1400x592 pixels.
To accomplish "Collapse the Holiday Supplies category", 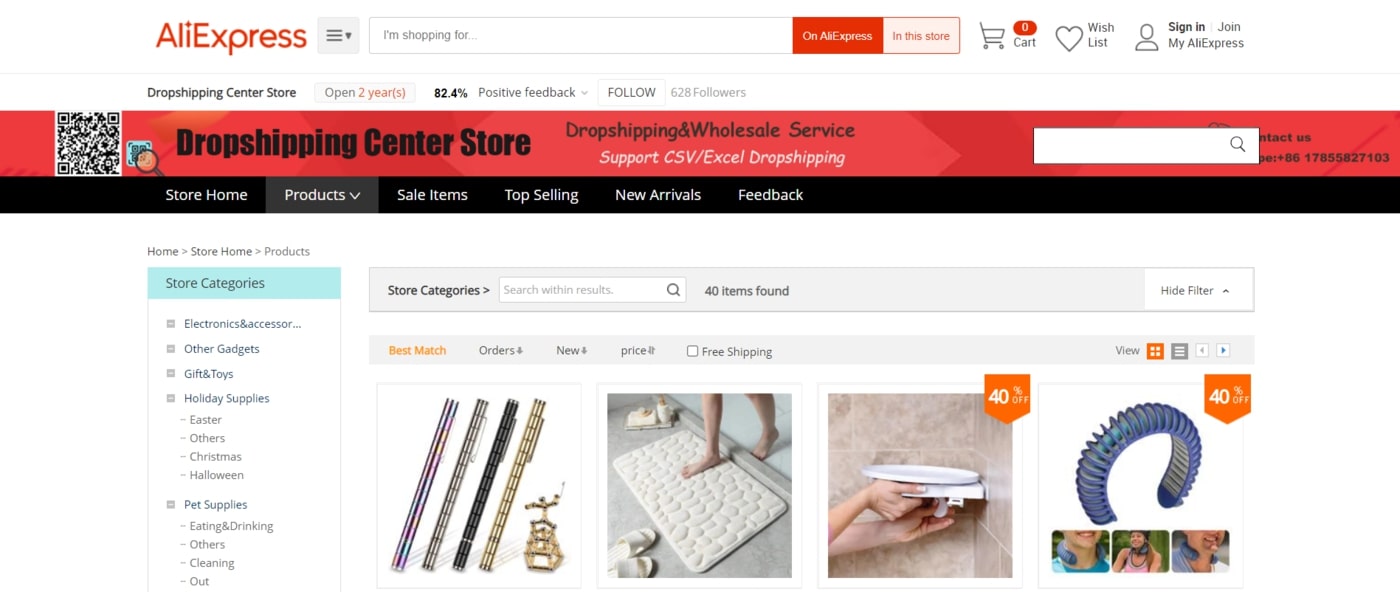I will coord(171,398).
